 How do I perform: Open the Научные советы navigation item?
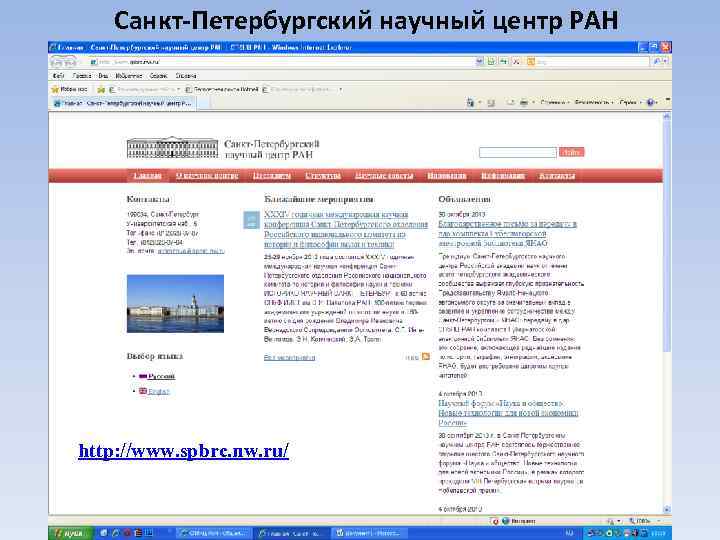[x=384, y=176]
